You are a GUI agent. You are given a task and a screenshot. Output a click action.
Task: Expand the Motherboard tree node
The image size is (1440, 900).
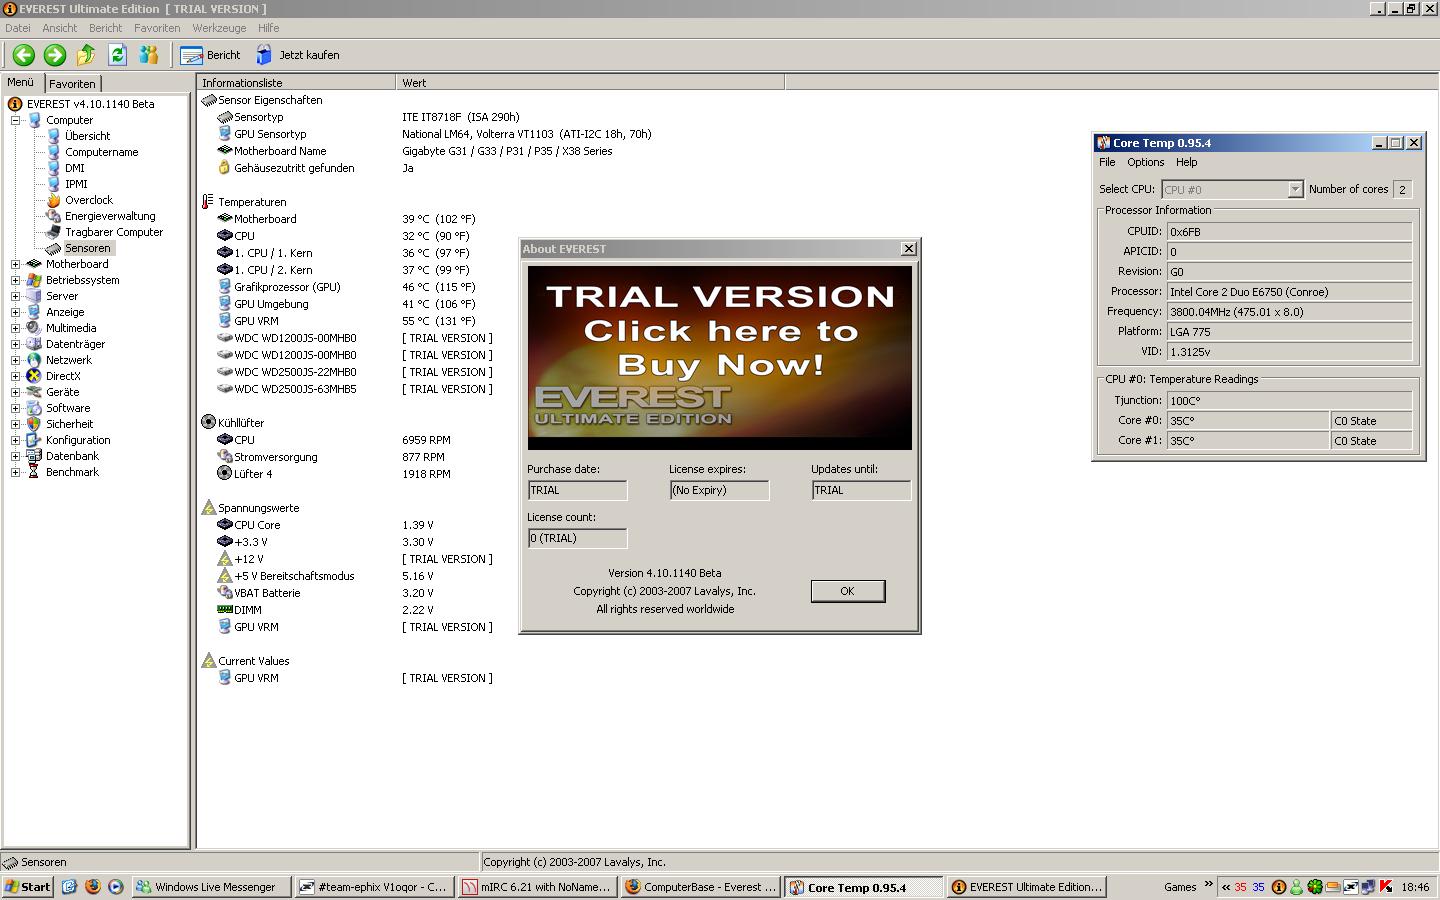tap(16, 264)
